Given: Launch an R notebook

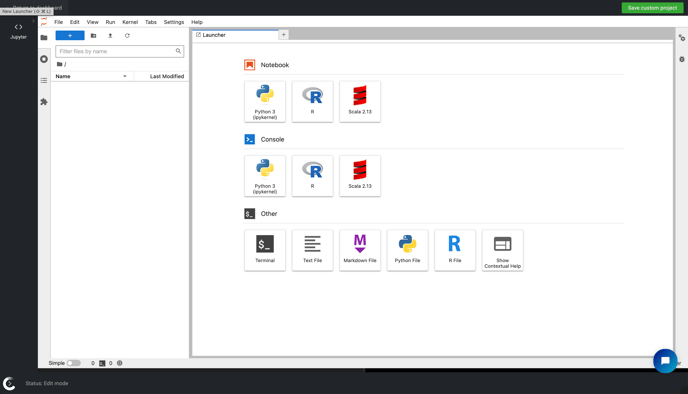Looking at the screenshot, I should pyautogui.click(x=312, y=101).
